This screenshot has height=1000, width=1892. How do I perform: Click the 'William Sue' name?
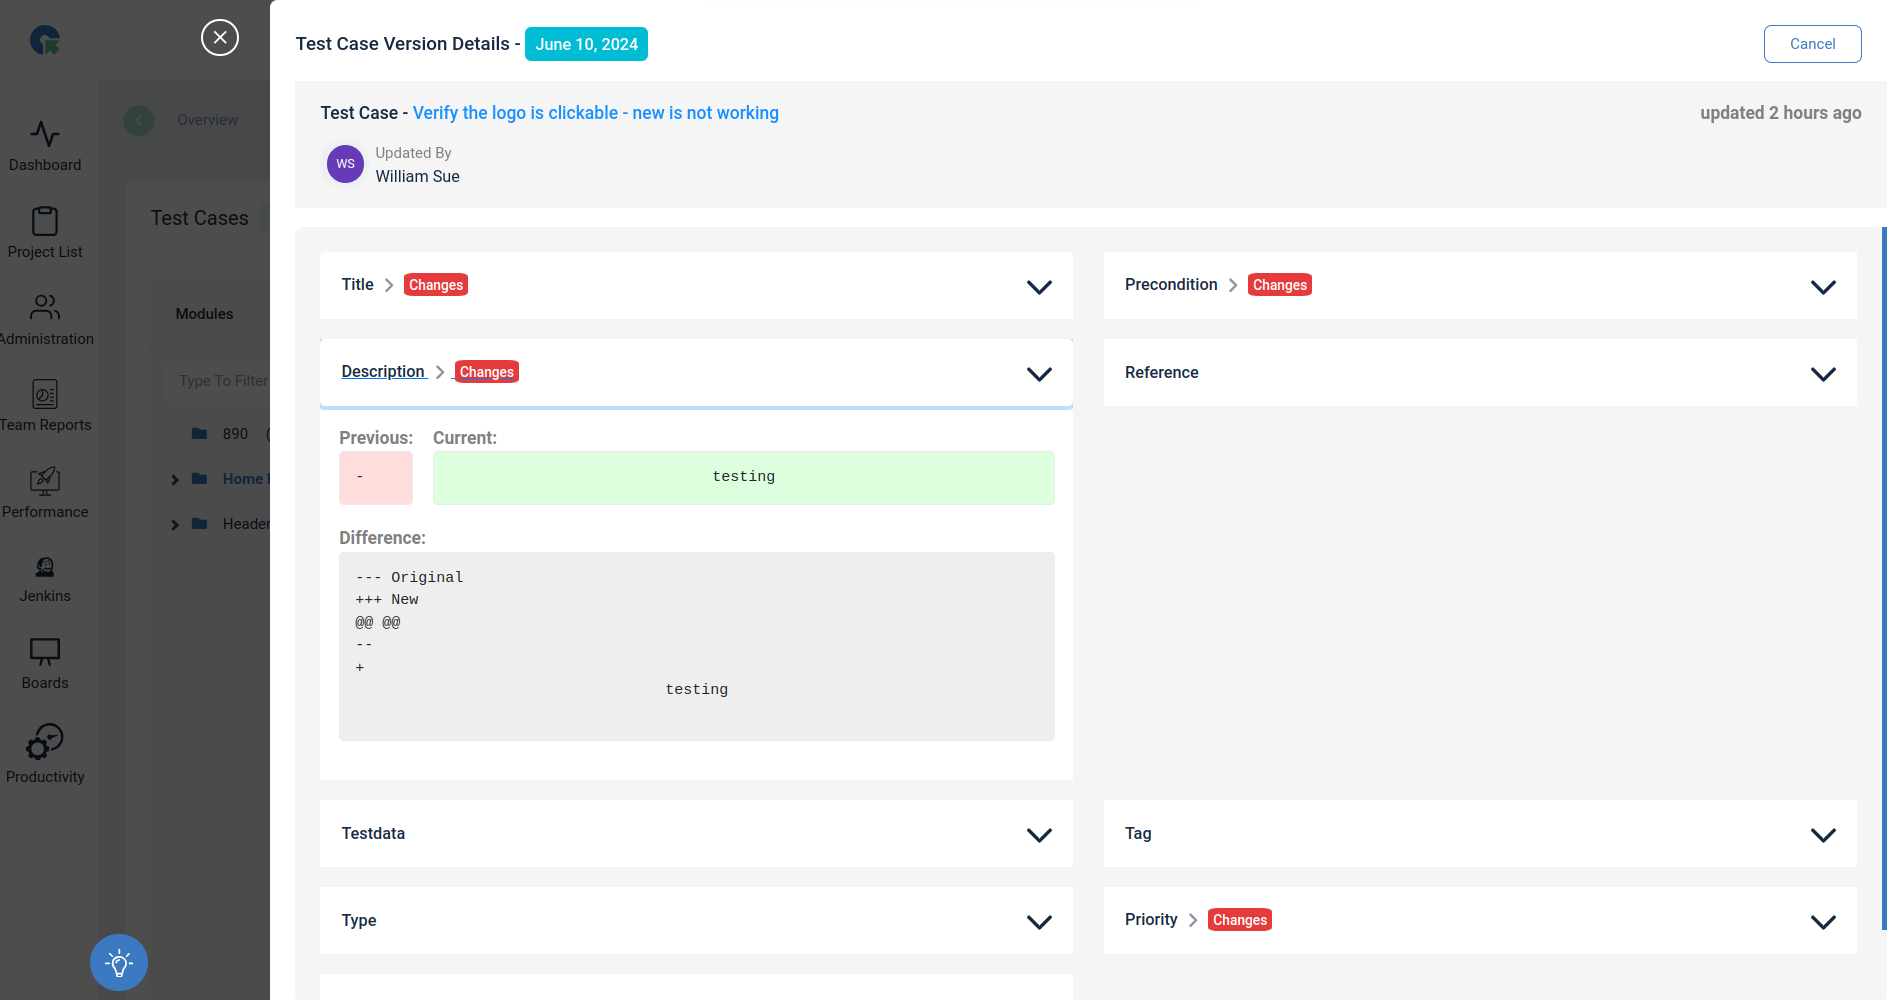click(417, 177)
